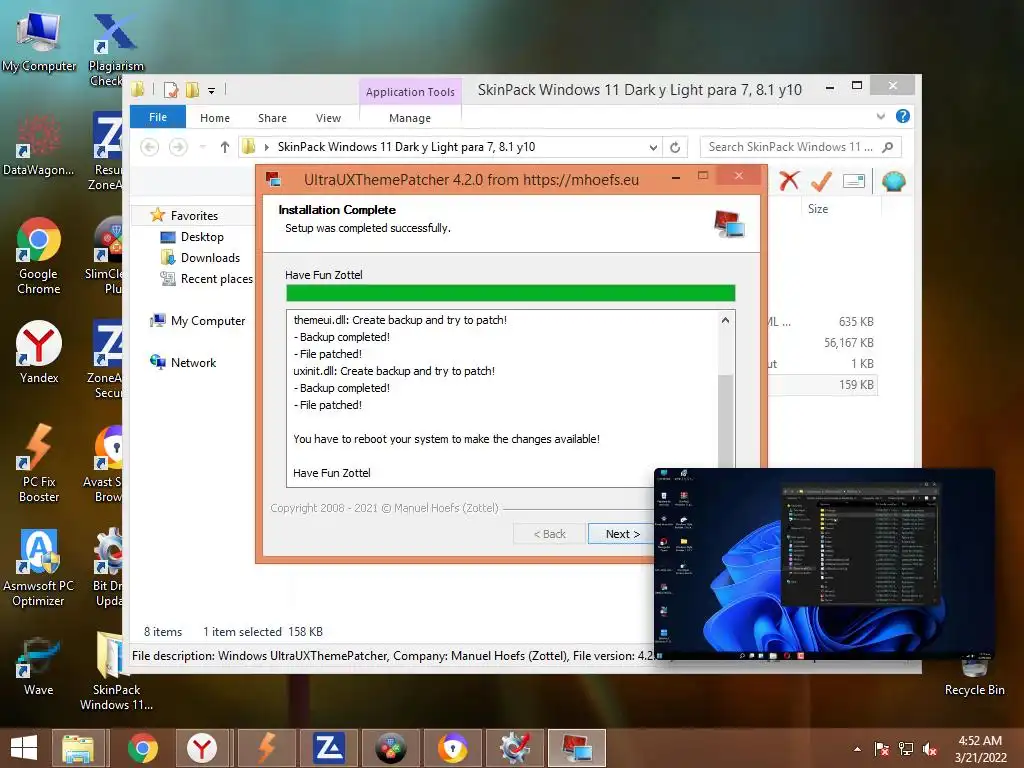Expand the Explorer ribbon chevron
The height and width of the screenshot is (768, 1024).
tap(880, 116)
